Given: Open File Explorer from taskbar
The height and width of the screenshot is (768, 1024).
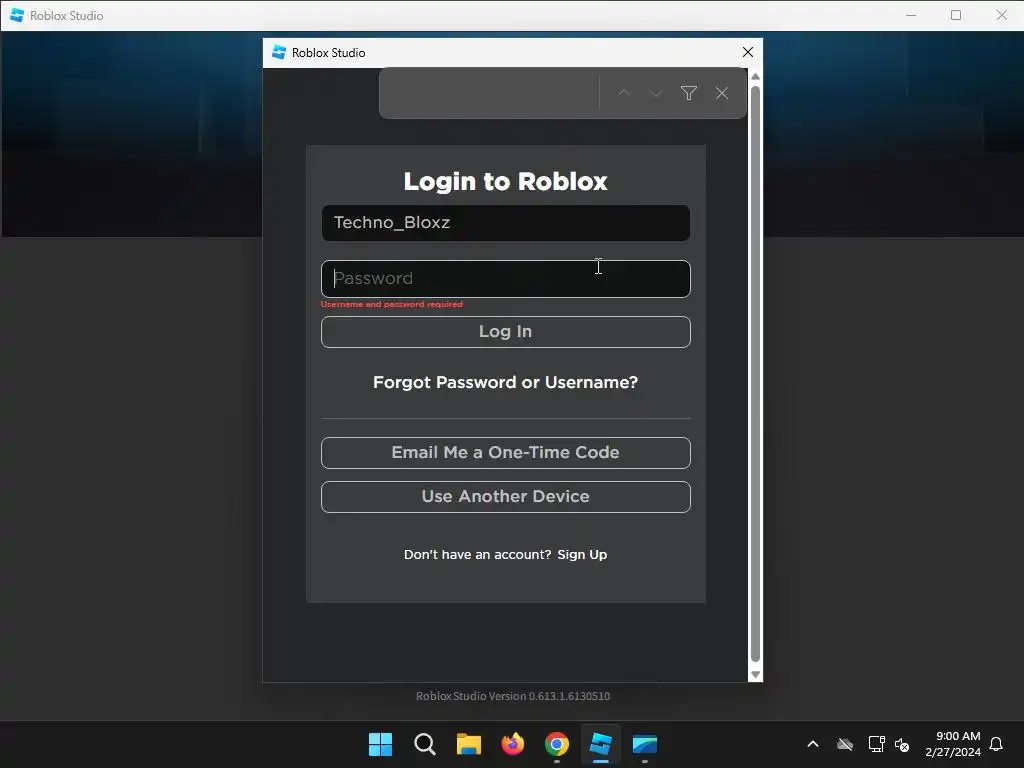Looking at the screenshot, I should click(x=468, y=744).
